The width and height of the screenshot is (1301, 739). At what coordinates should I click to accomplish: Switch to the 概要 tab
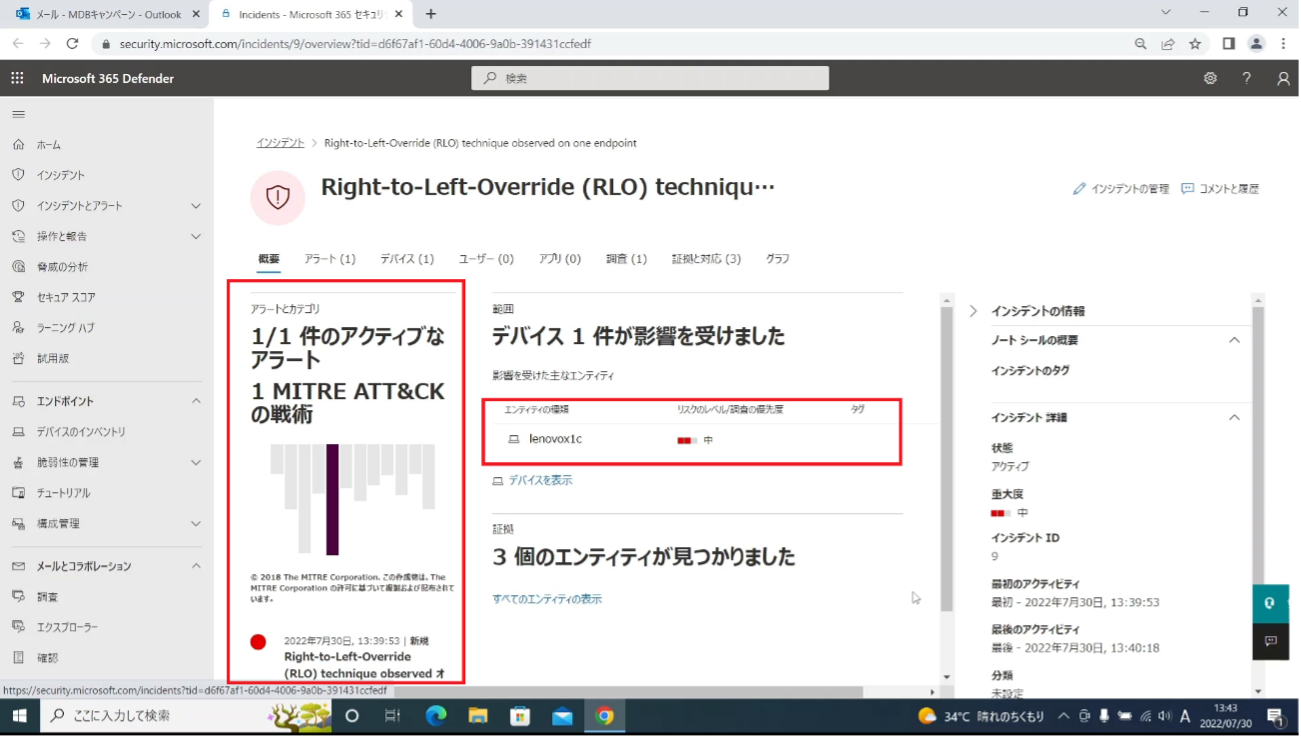[x=269, y=259]
